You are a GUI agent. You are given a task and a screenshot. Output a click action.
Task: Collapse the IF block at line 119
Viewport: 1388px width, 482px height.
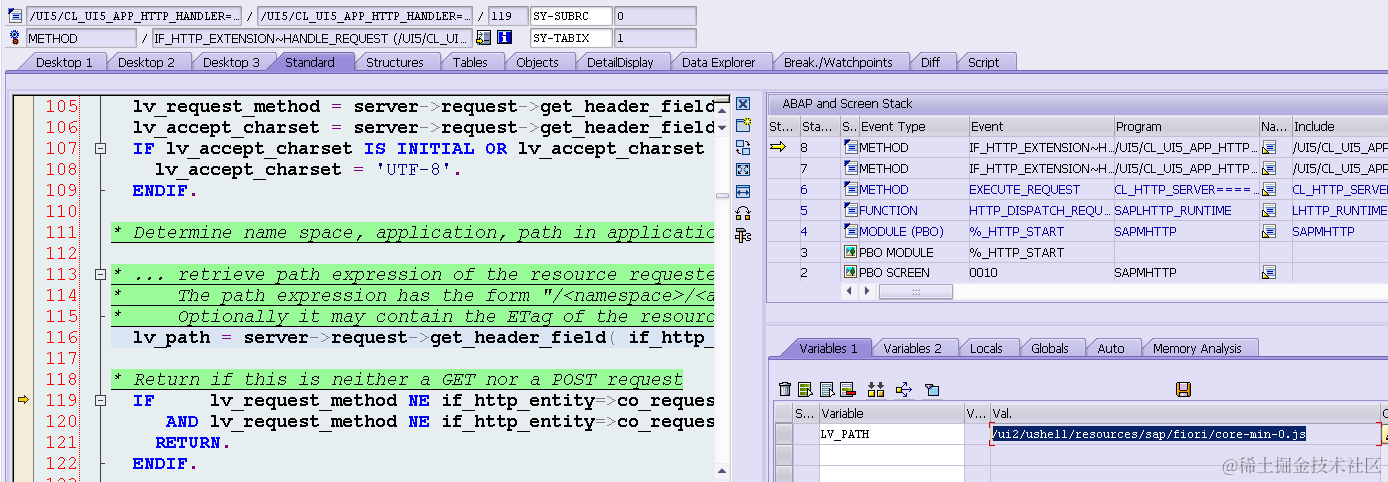pyautogui.click(x=100, y=400)
